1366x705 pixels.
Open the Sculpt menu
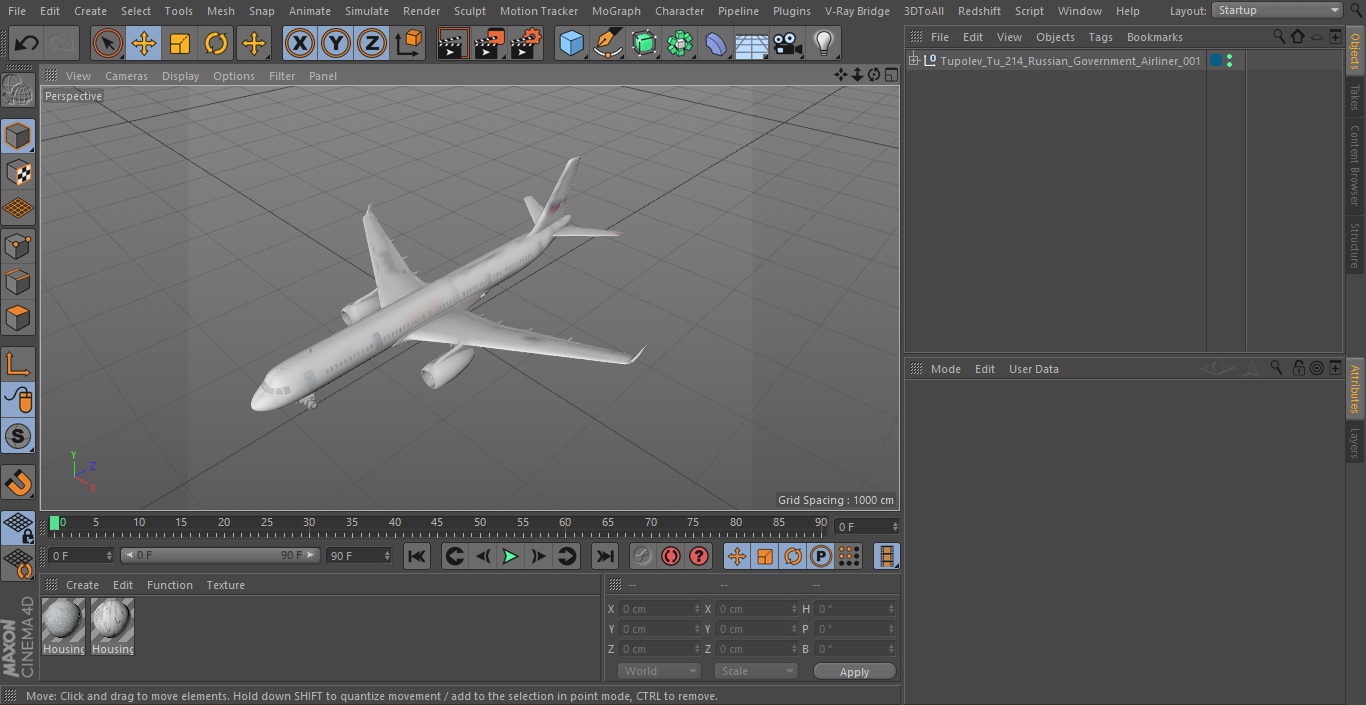click(x=469, y=11)
